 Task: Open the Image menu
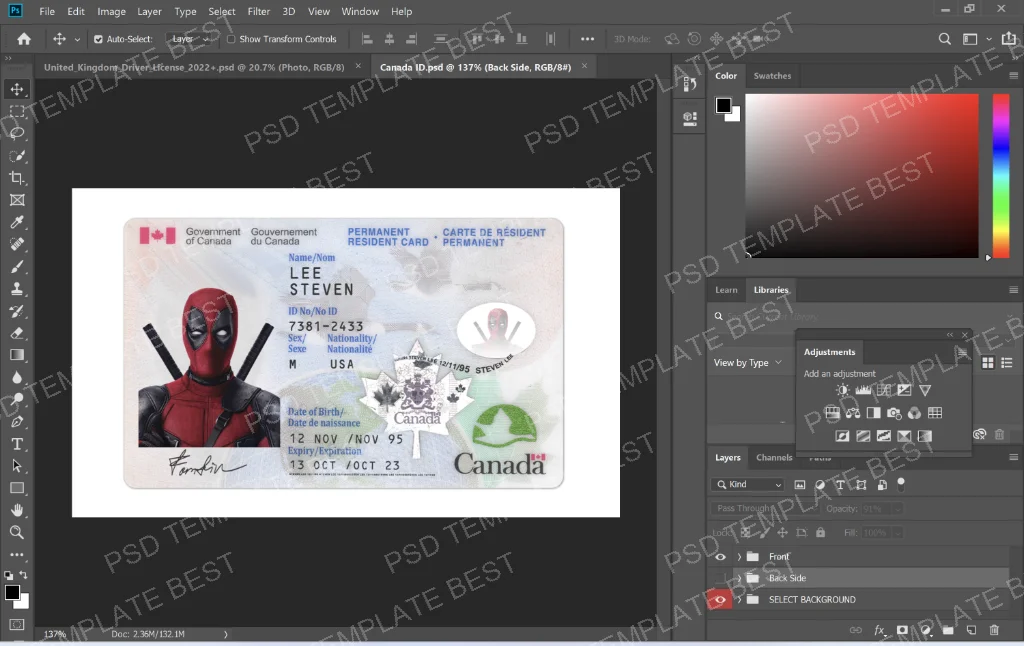point(111,11)
